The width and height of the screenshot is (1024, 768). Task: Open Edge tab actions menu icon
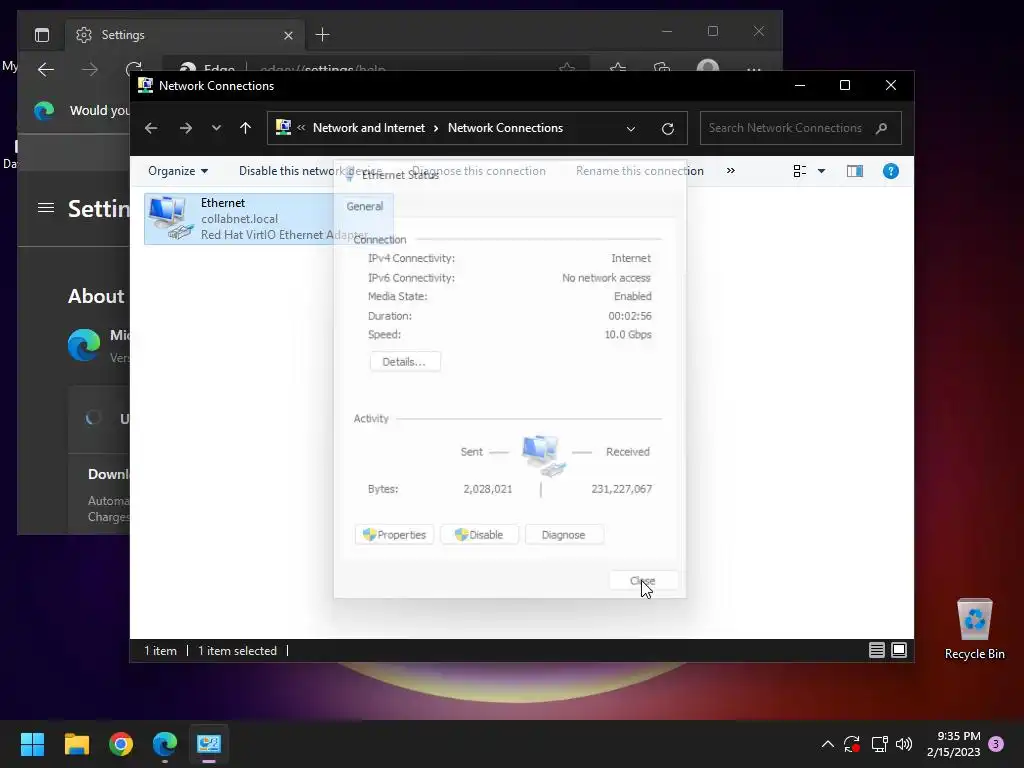(x=42, y=35)
